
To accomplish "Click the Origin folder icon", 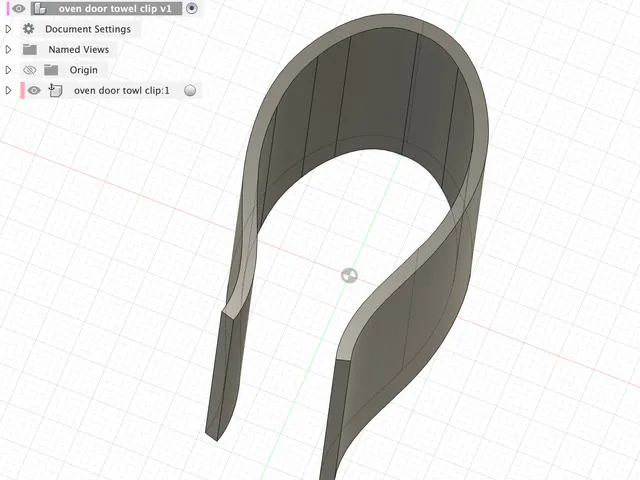I will point(51,70).
